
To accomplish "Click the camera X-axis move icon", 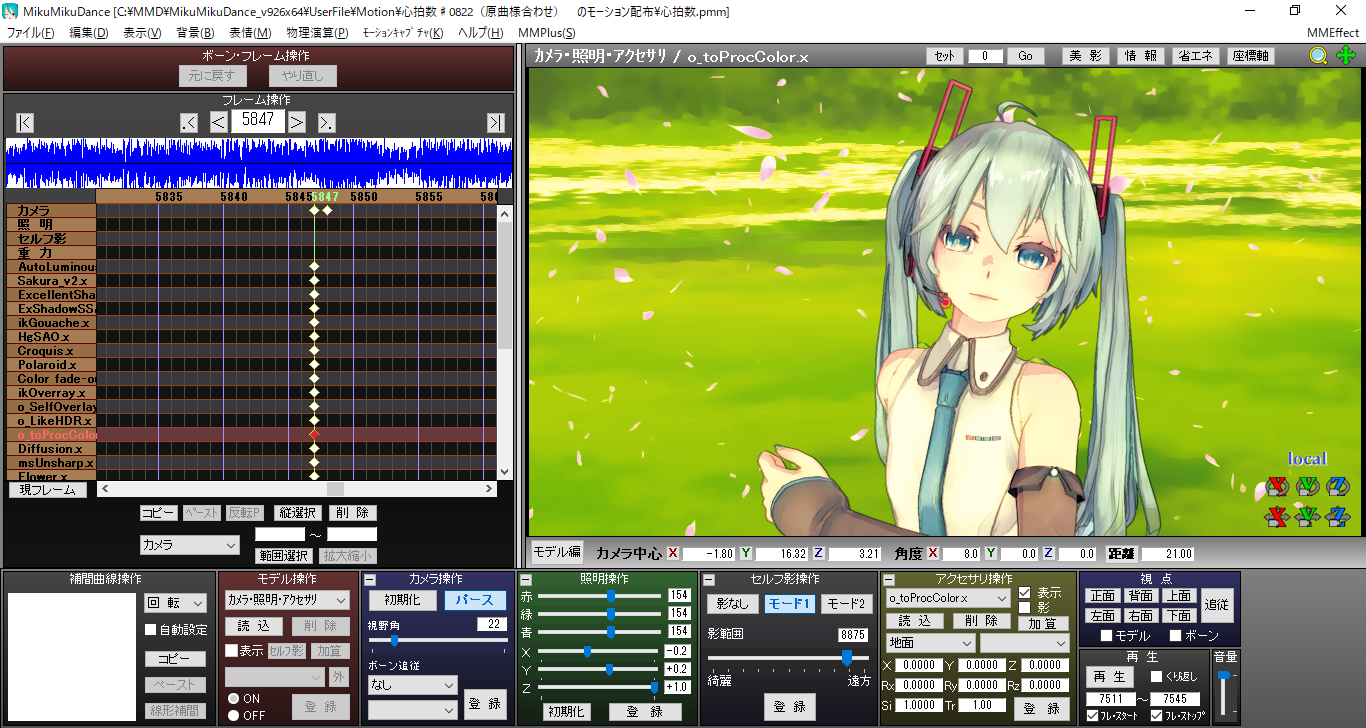I will click(x=1276, y=517).
